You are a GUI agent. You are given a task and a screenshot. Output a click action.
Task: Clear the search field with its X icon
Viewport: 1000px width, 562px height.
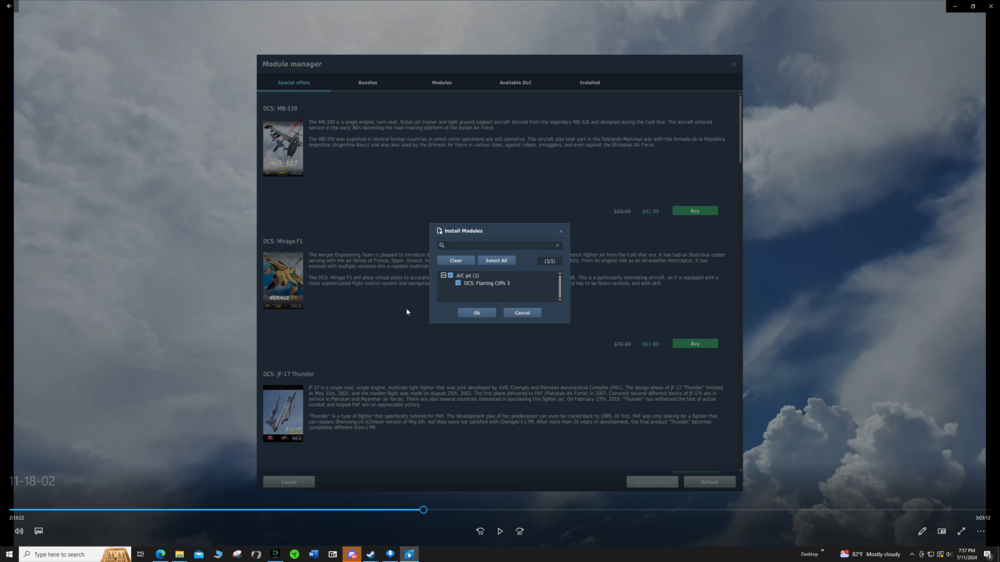point(557,245)
